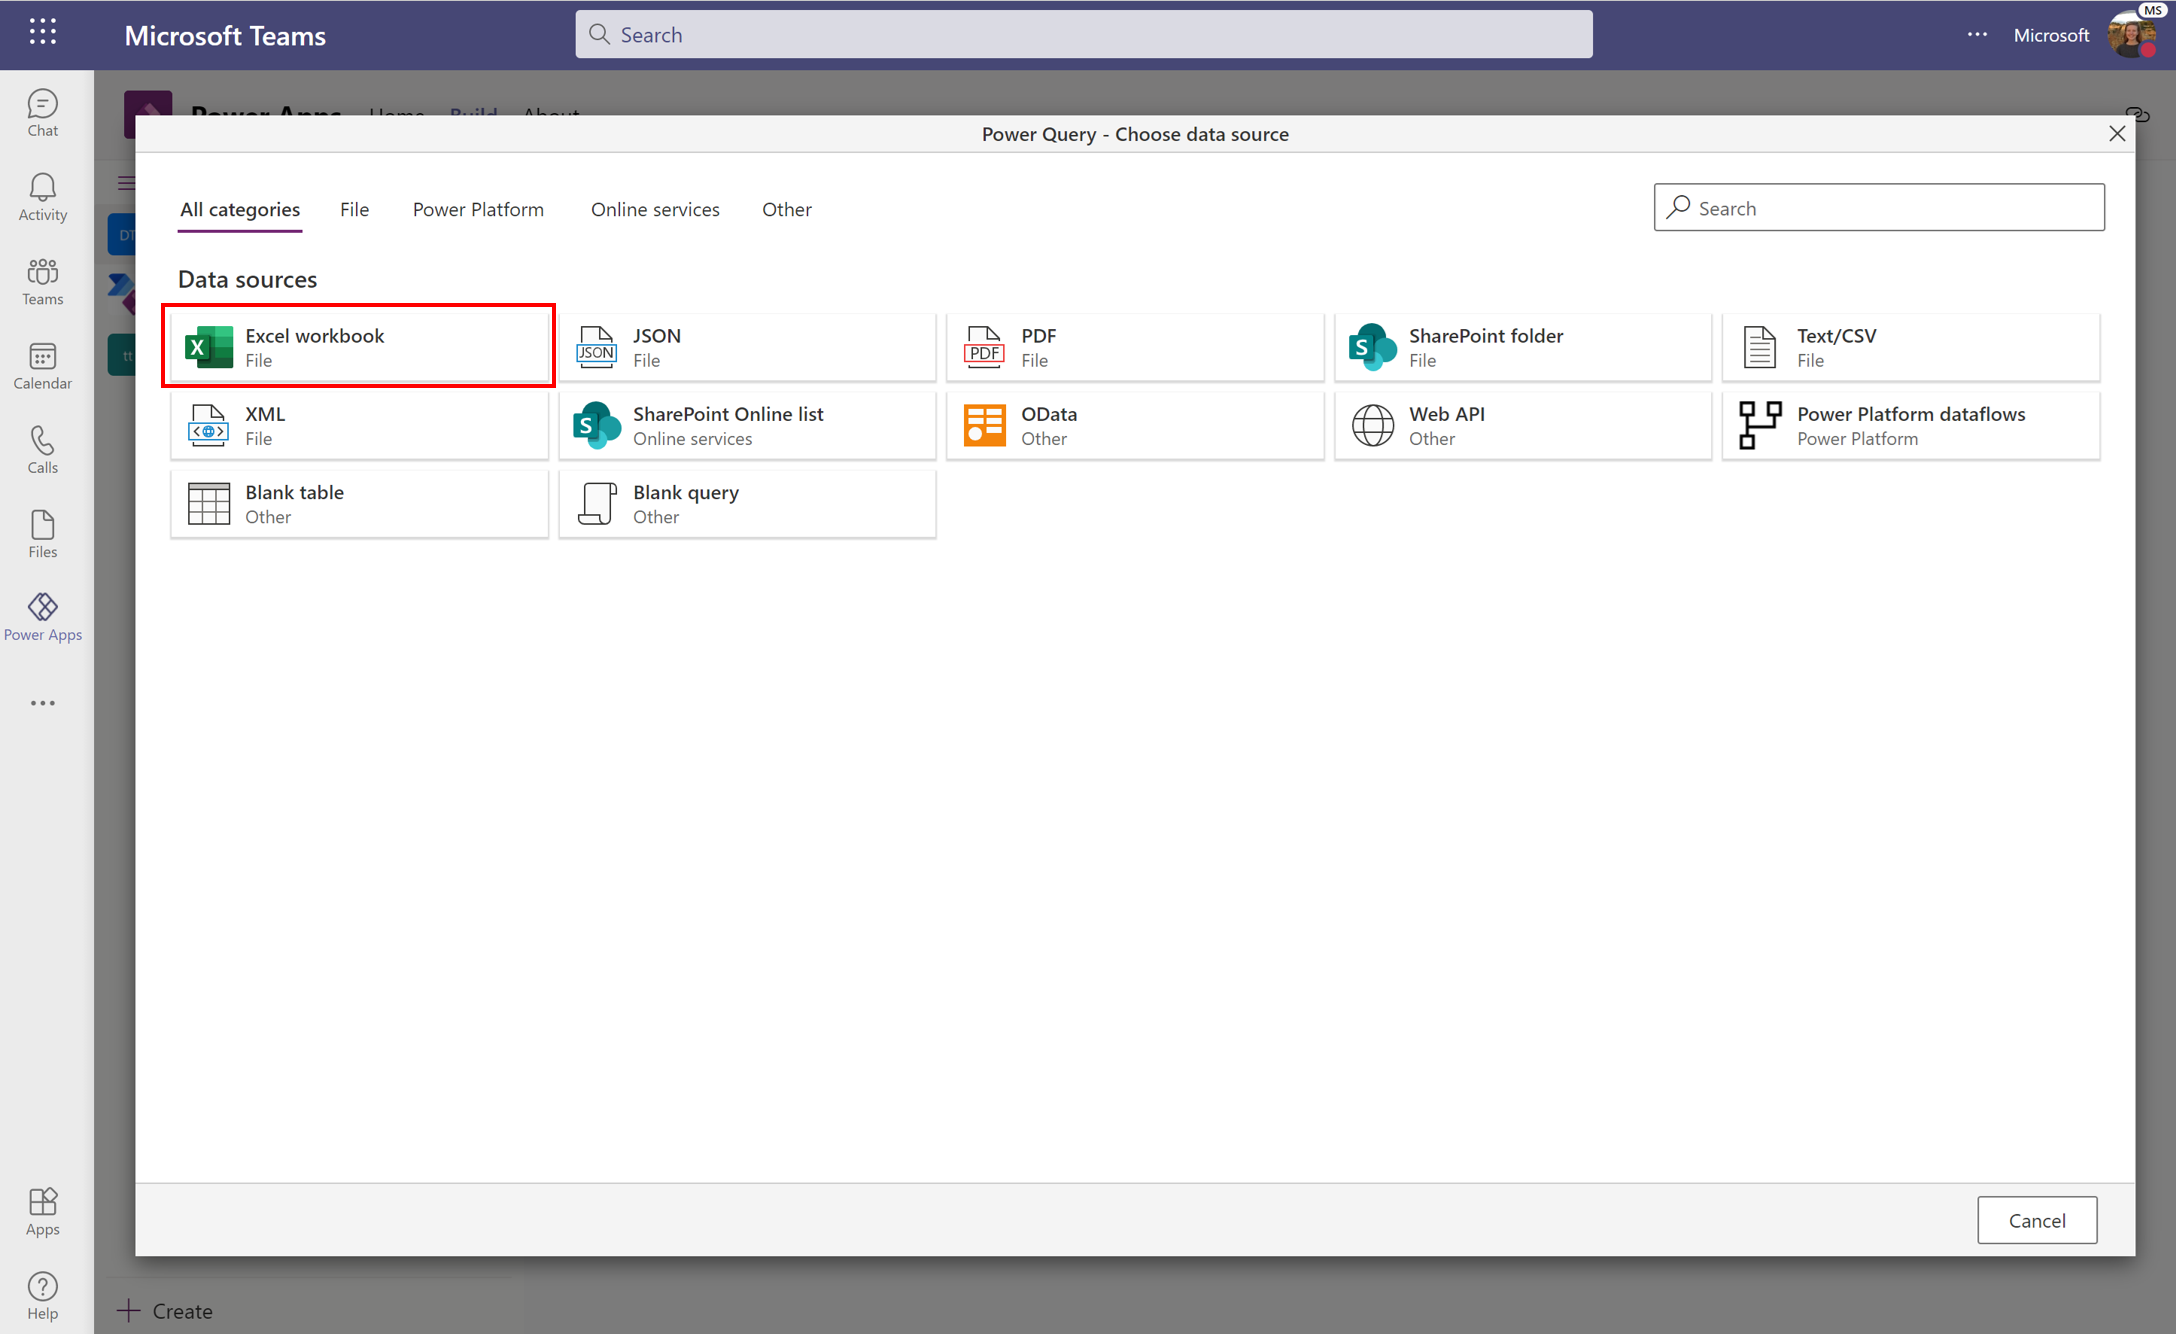Select SharePoint folder data source
This screenshot has height=1334, width=2176.
1522,345
